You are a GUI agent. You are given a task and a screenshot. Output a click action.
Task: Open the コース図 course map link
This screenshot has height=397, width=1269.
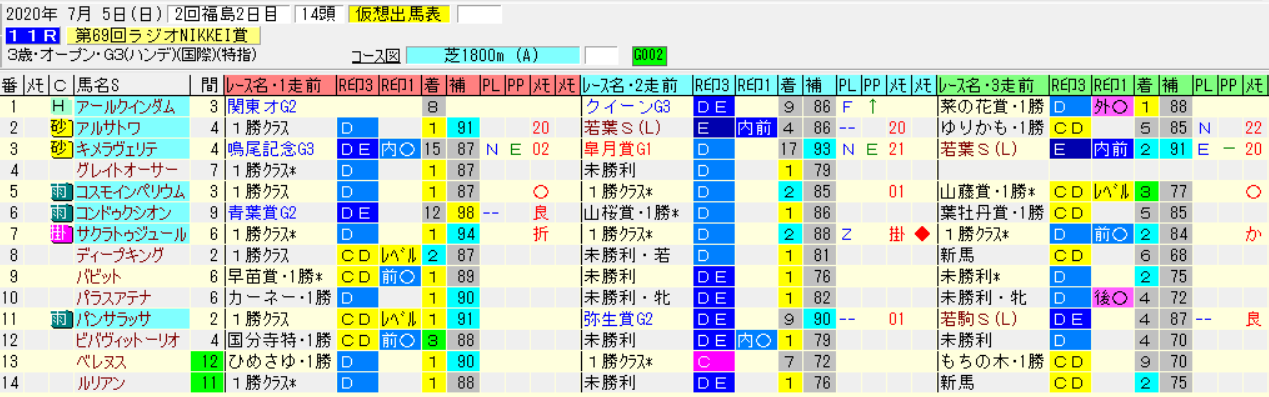pos(375,55)
